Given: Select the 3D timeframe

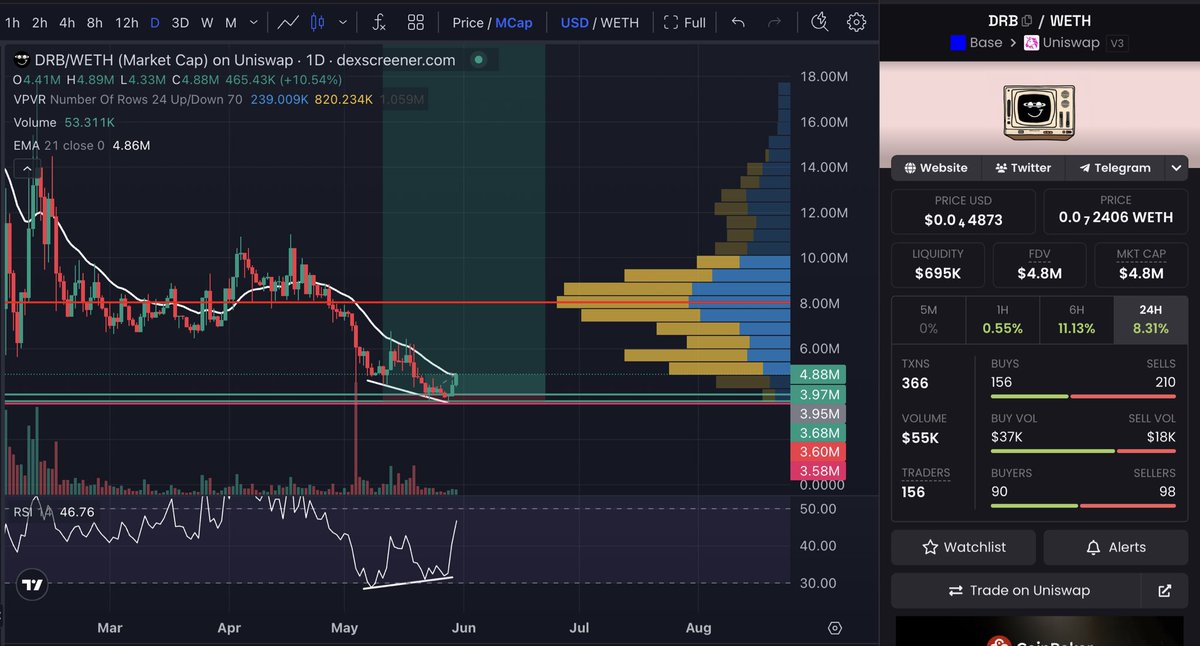Looking at the screenshot, I should [x=180, y=22].
